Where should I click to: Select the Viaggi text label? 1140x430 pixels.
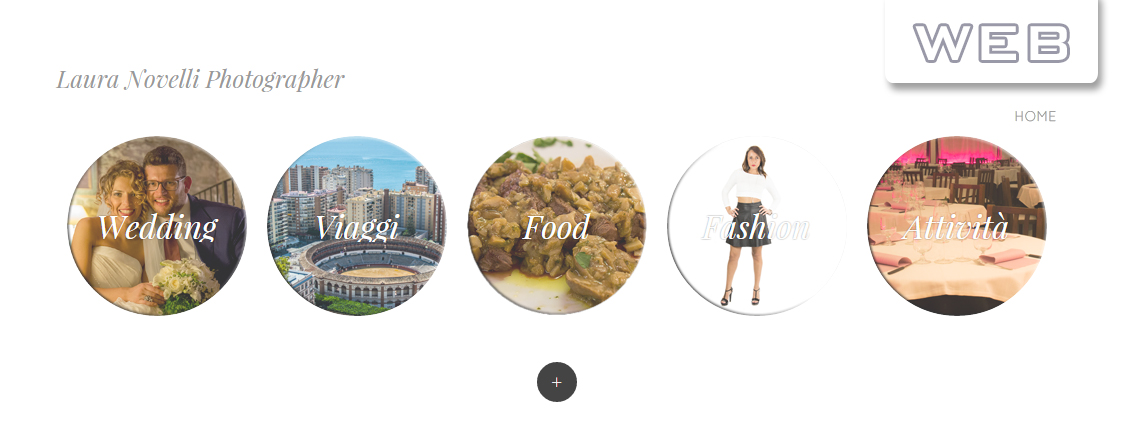(357, 228)
